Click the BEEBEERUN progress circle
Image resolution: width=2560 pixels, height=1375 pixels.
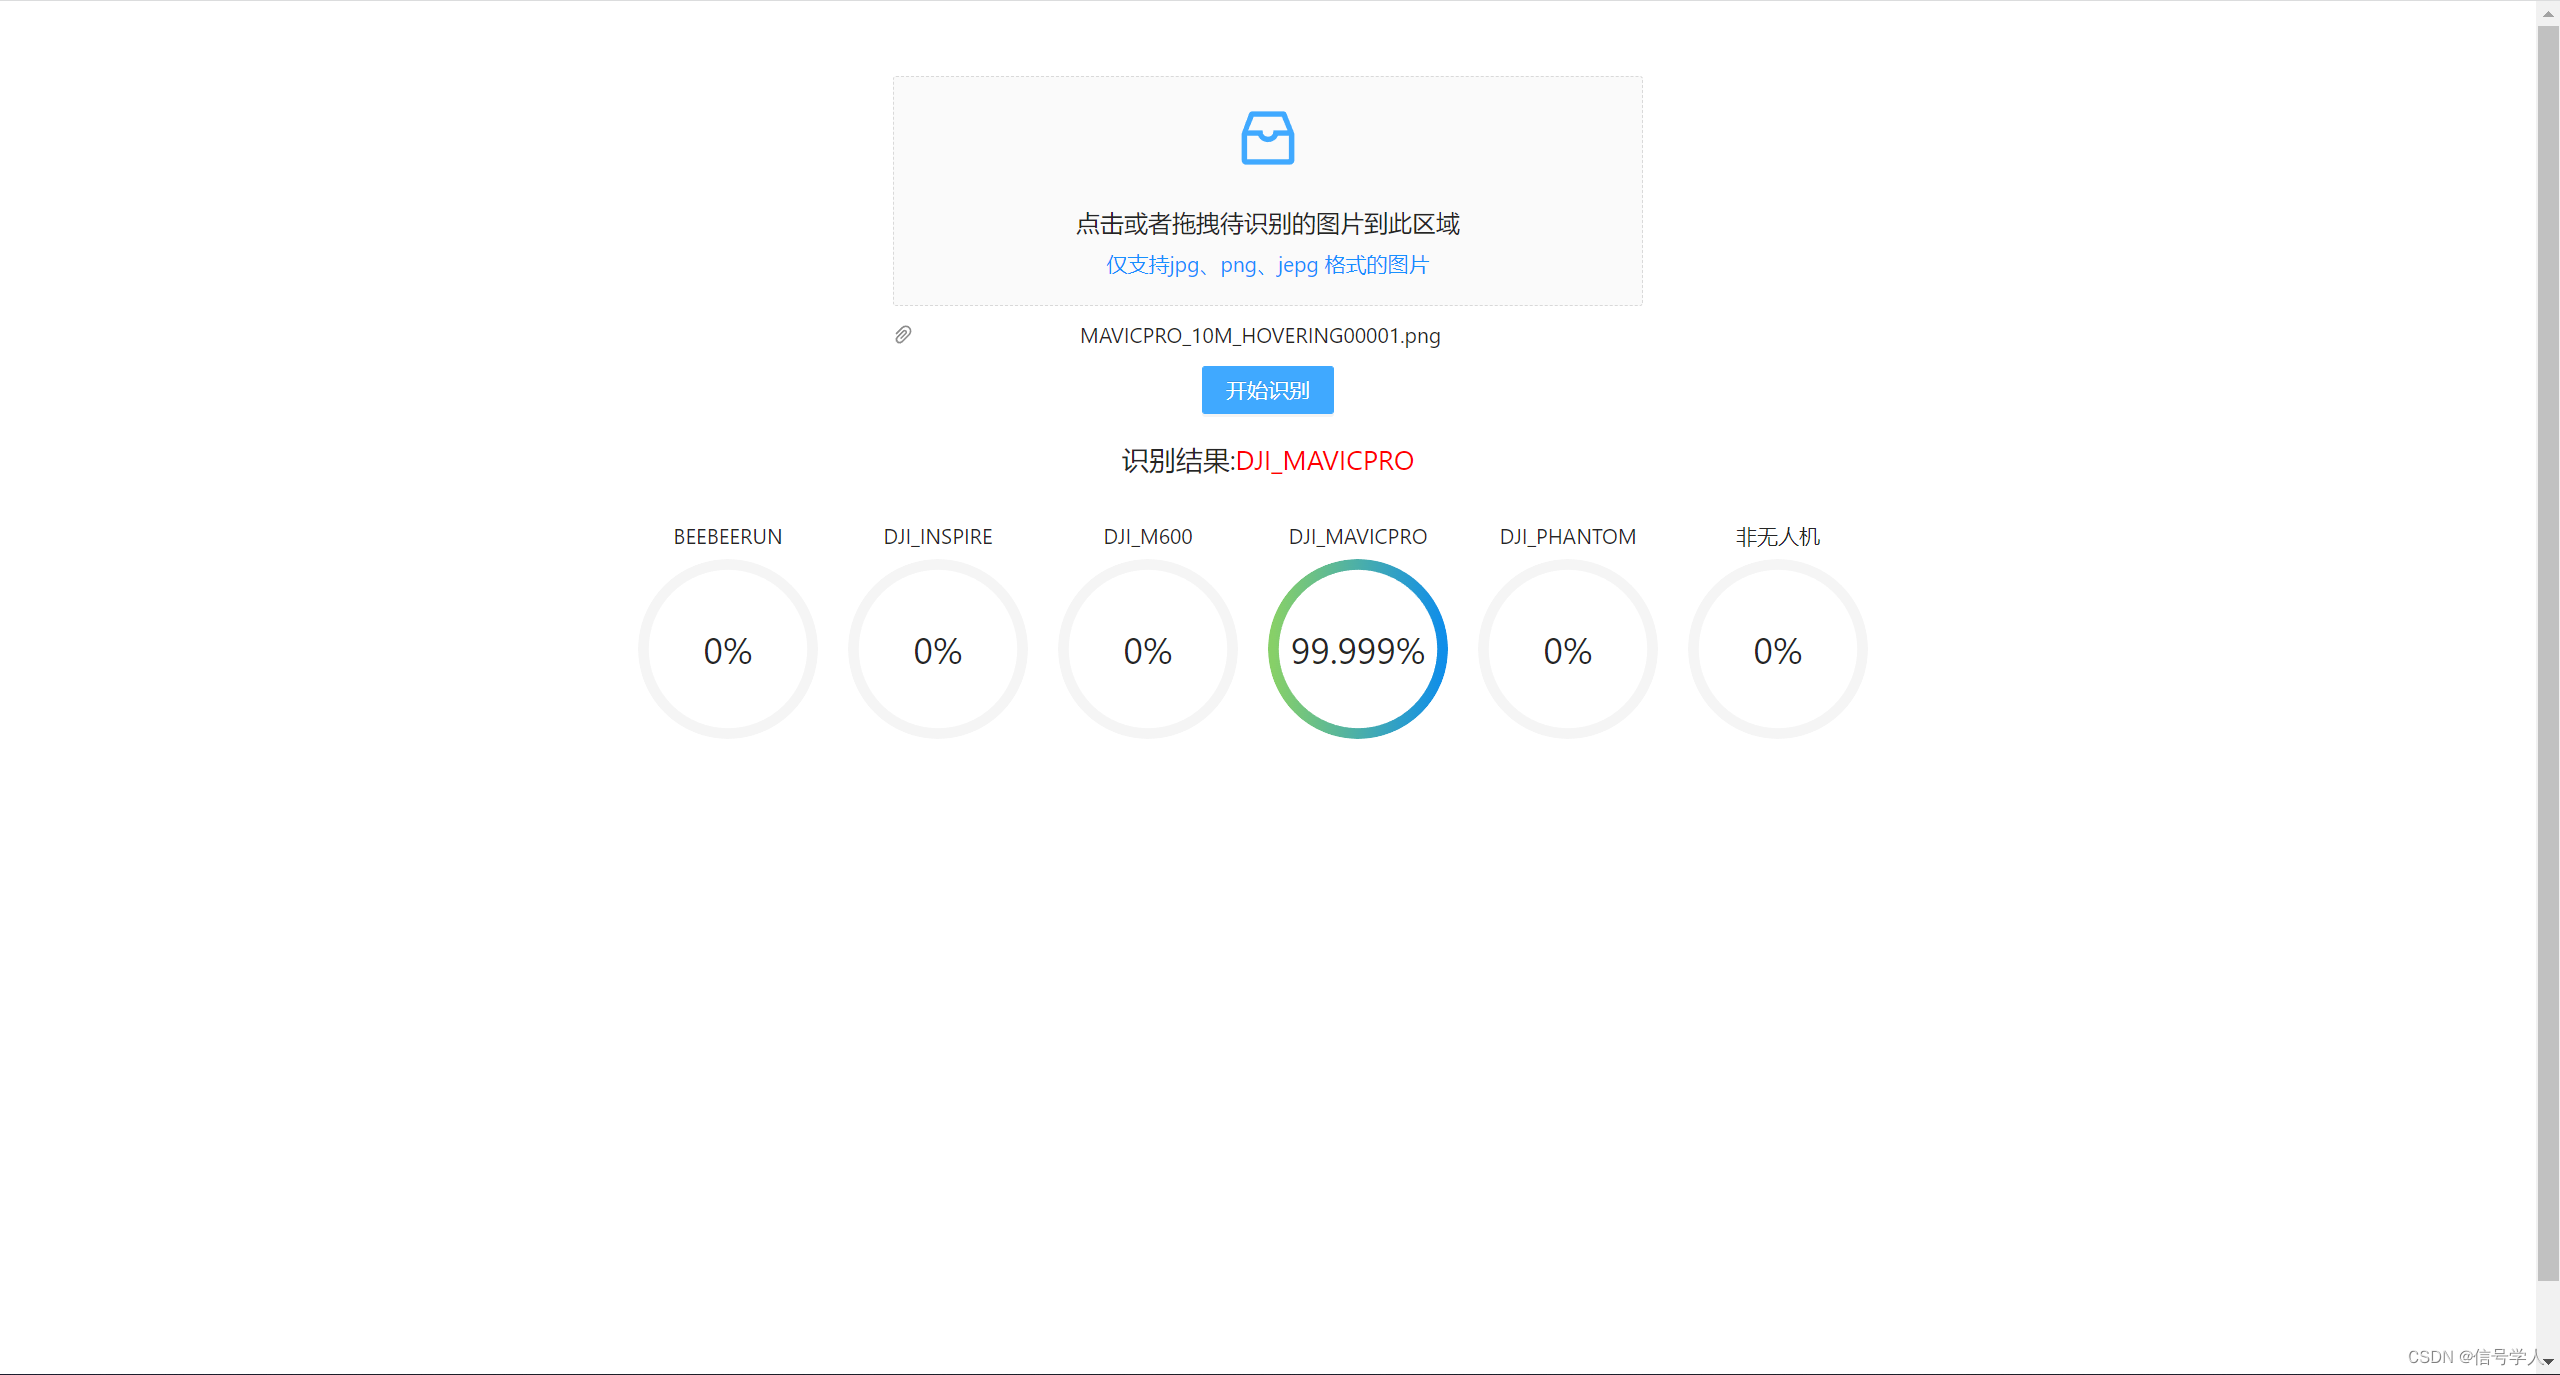coord(727,650)
